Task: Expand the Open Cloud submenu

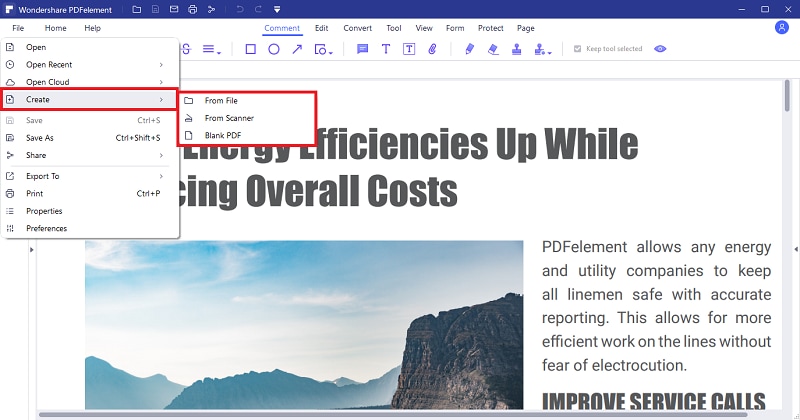Action: [x=90, y=82]
